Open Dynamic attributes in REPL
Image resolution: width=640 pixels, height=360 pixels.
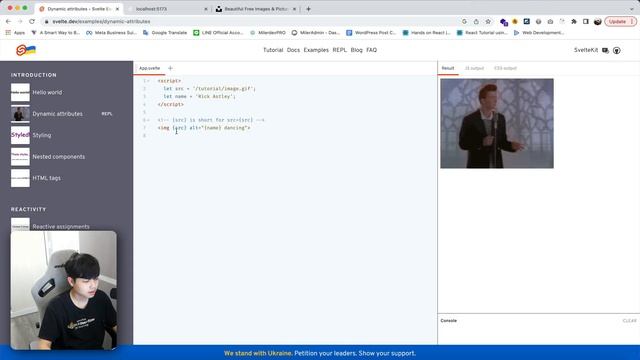pyautogui.click(x=107, y=114)
